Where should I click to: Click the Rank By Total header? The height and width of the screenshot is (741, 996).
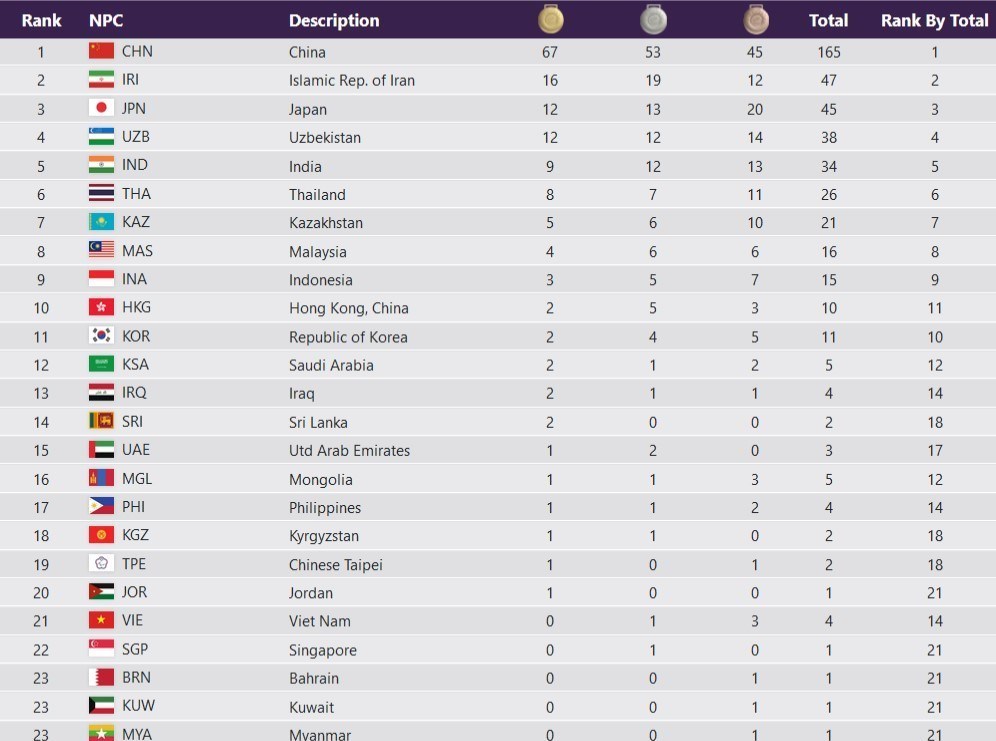(934, 20)
